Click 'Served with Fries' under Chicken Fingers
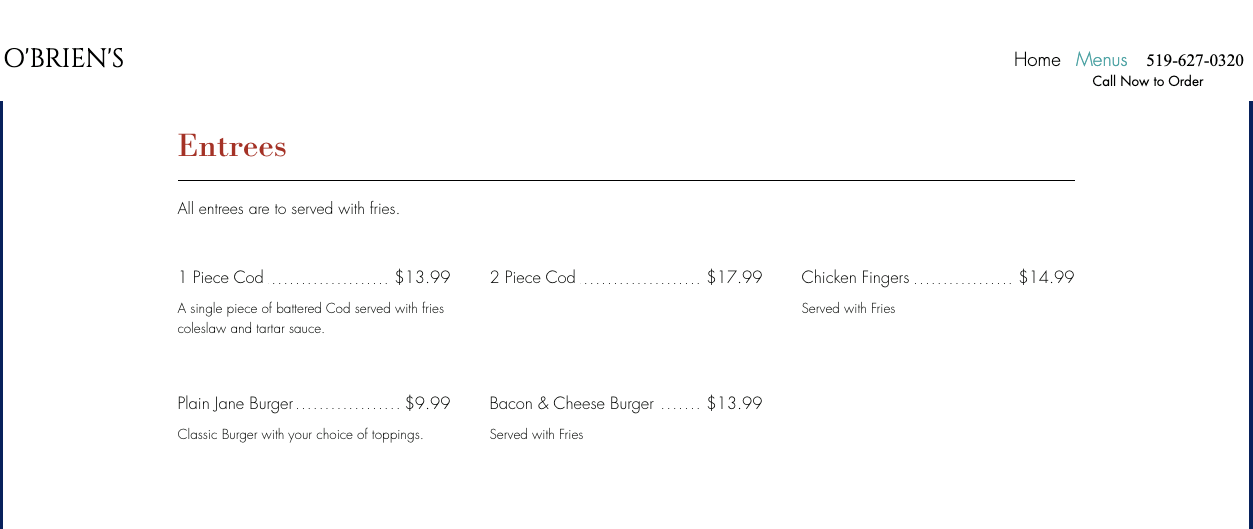This screenshot has width=1253, height=529. (x=848, y=309)
